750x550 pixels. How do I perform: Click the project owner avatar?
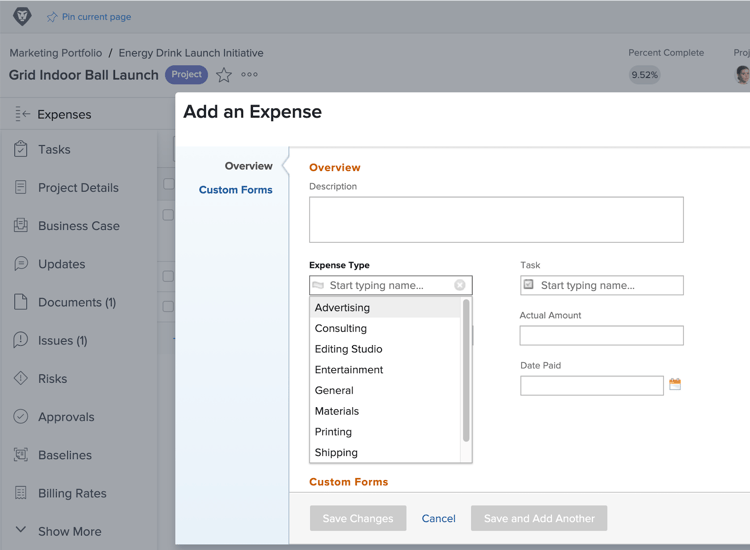[742, 75]
